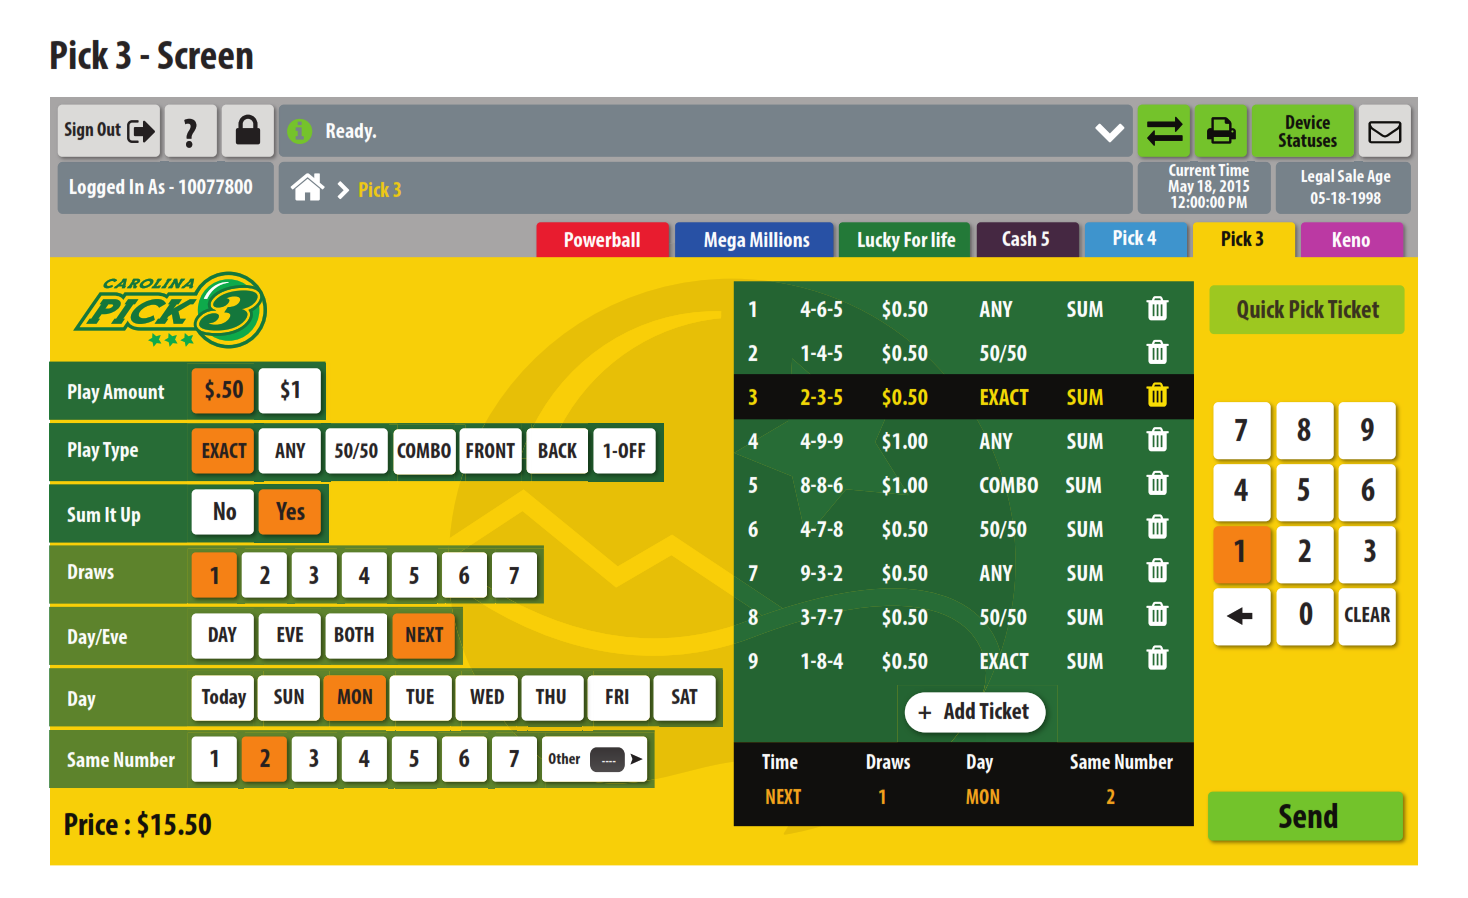Tap keypad digit 0
This screenshot has height=898, width=1468.
[1304, 616]
